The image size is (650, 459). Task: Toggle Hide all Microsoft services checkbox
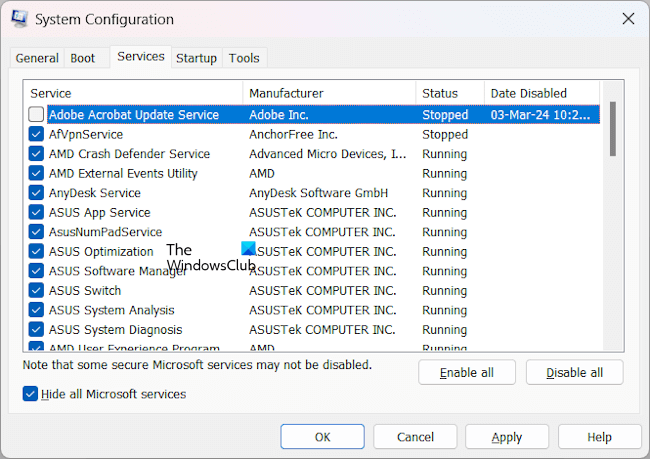pyautogui.click(x=30, y=394)
